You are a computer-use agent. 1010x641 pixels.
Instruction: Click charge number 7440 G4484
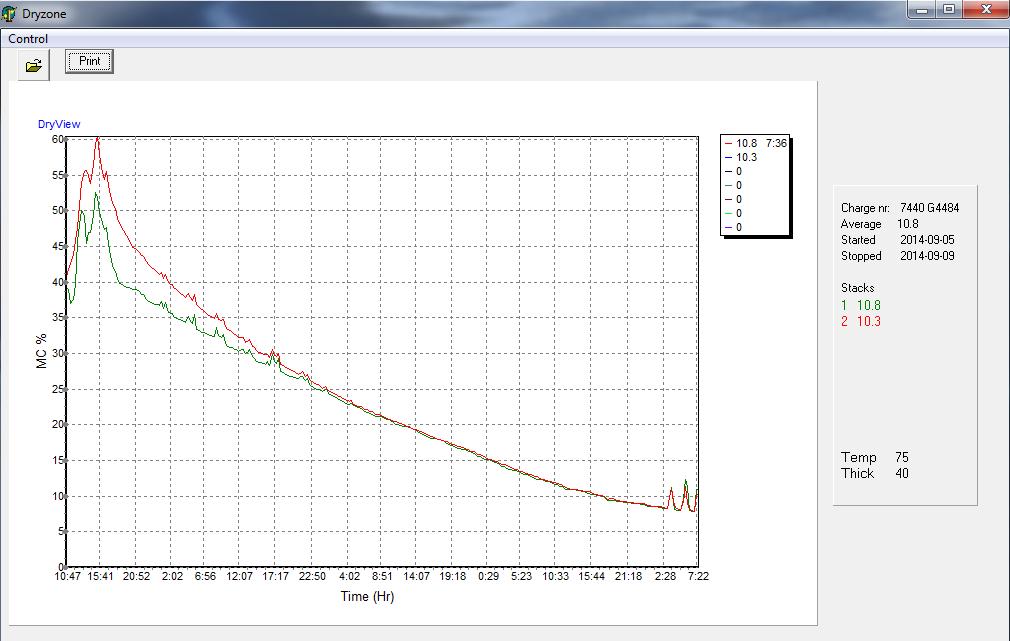pyautogui.click(x=929, y=208)
